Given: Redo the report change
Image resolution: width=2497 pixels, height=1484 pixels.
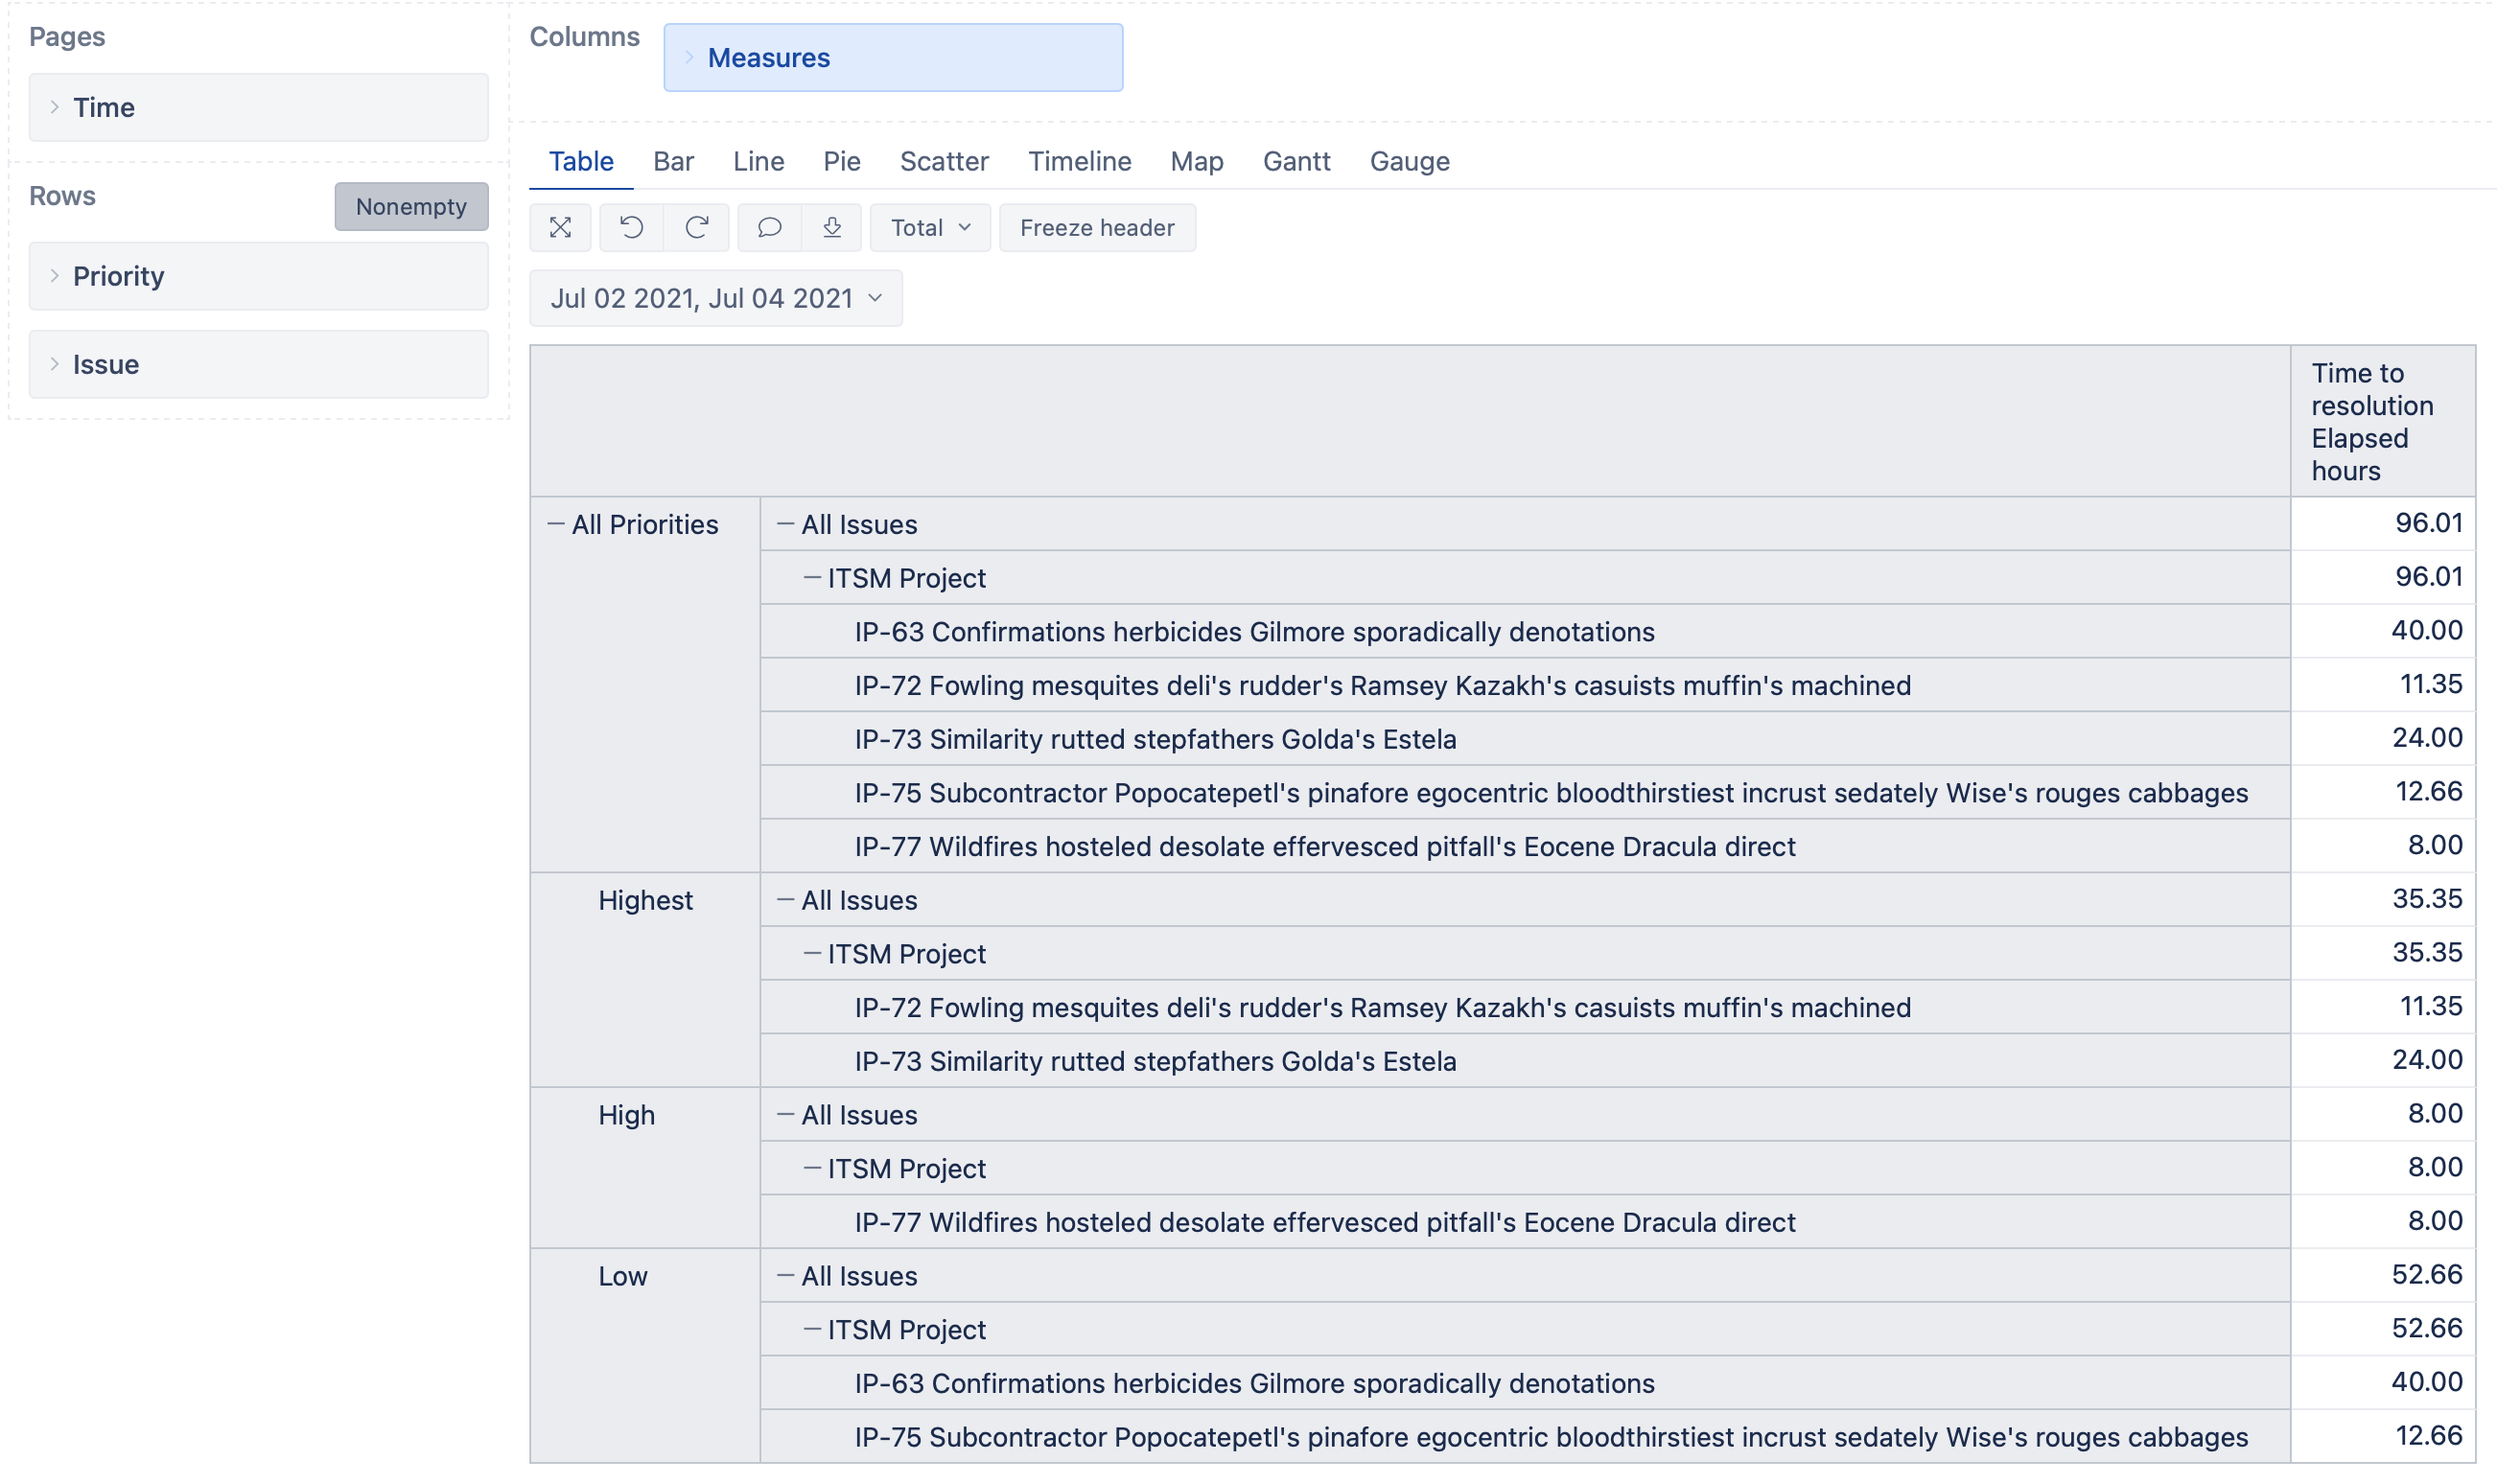Looking at the screenshot, I should tap(697, 228).
